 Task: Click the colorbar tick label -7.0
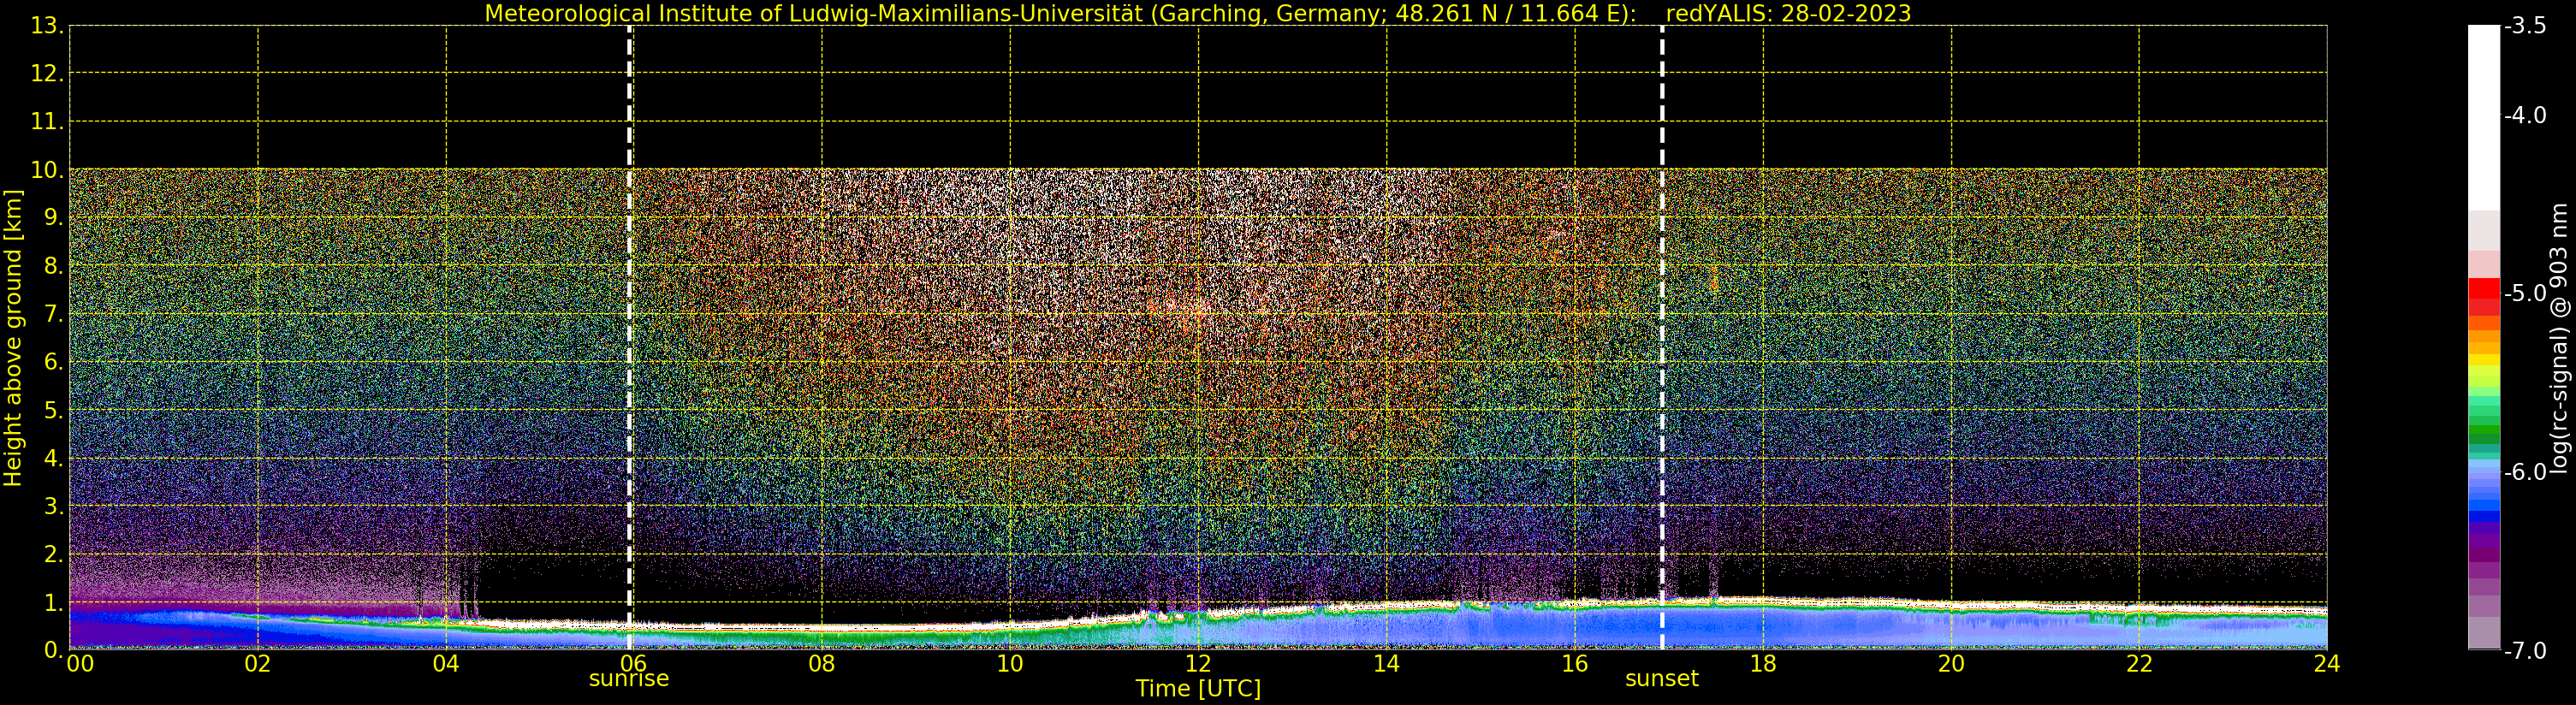tap(2525, 651)
